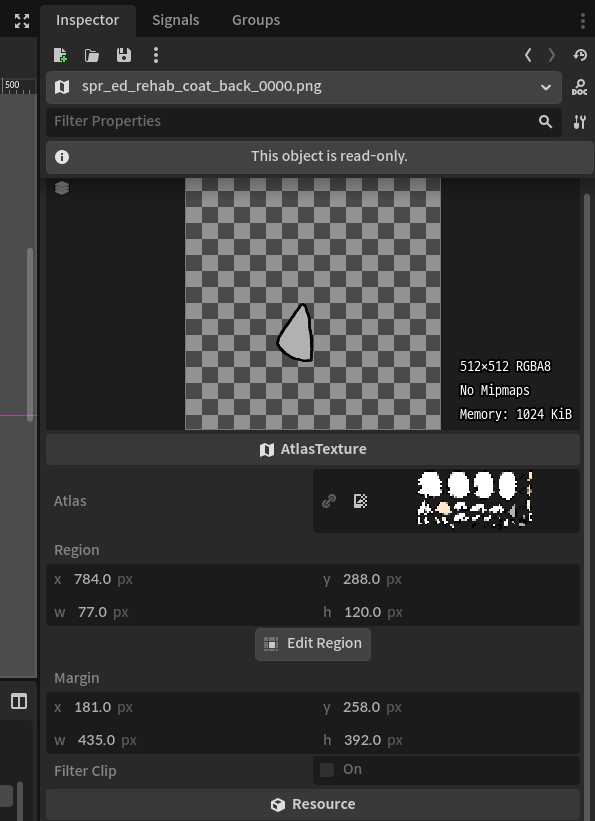
Task: Go to next edited object
Action: (552, 55)
